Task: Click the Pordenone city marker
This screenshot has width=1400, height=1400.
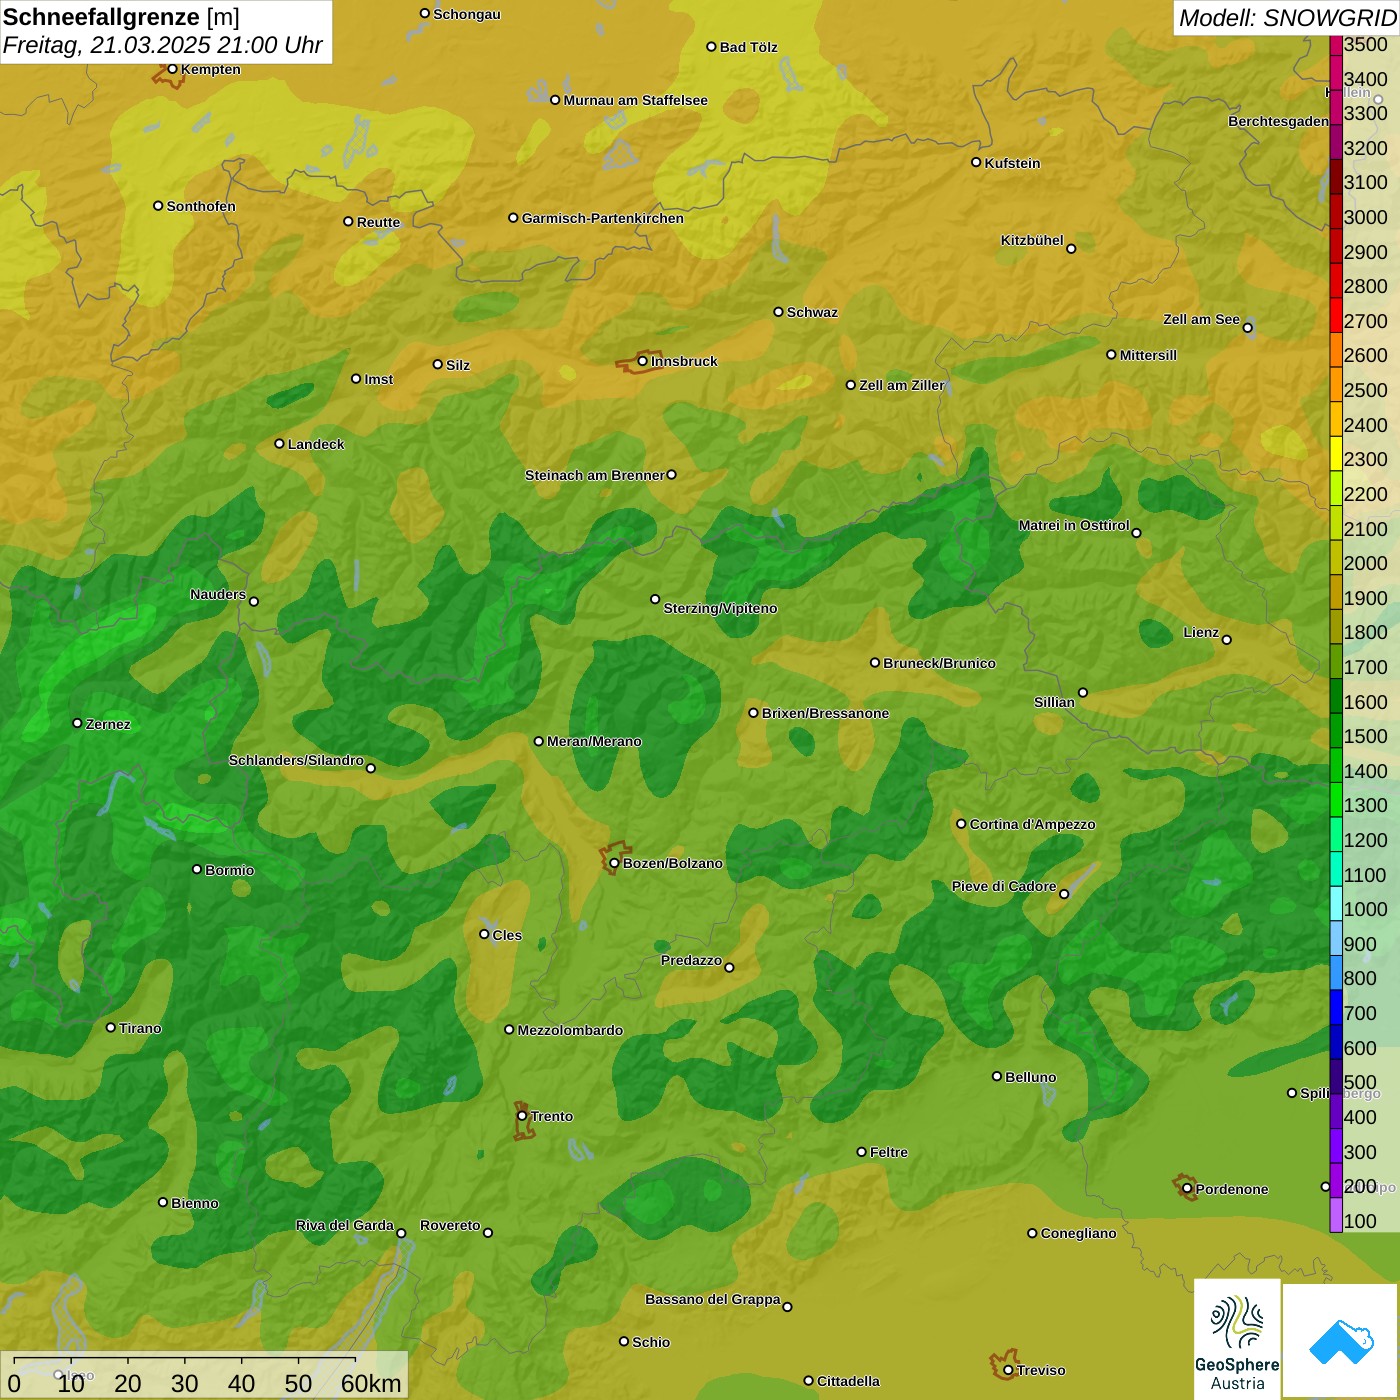Action: click(x=1187, y=1189)
